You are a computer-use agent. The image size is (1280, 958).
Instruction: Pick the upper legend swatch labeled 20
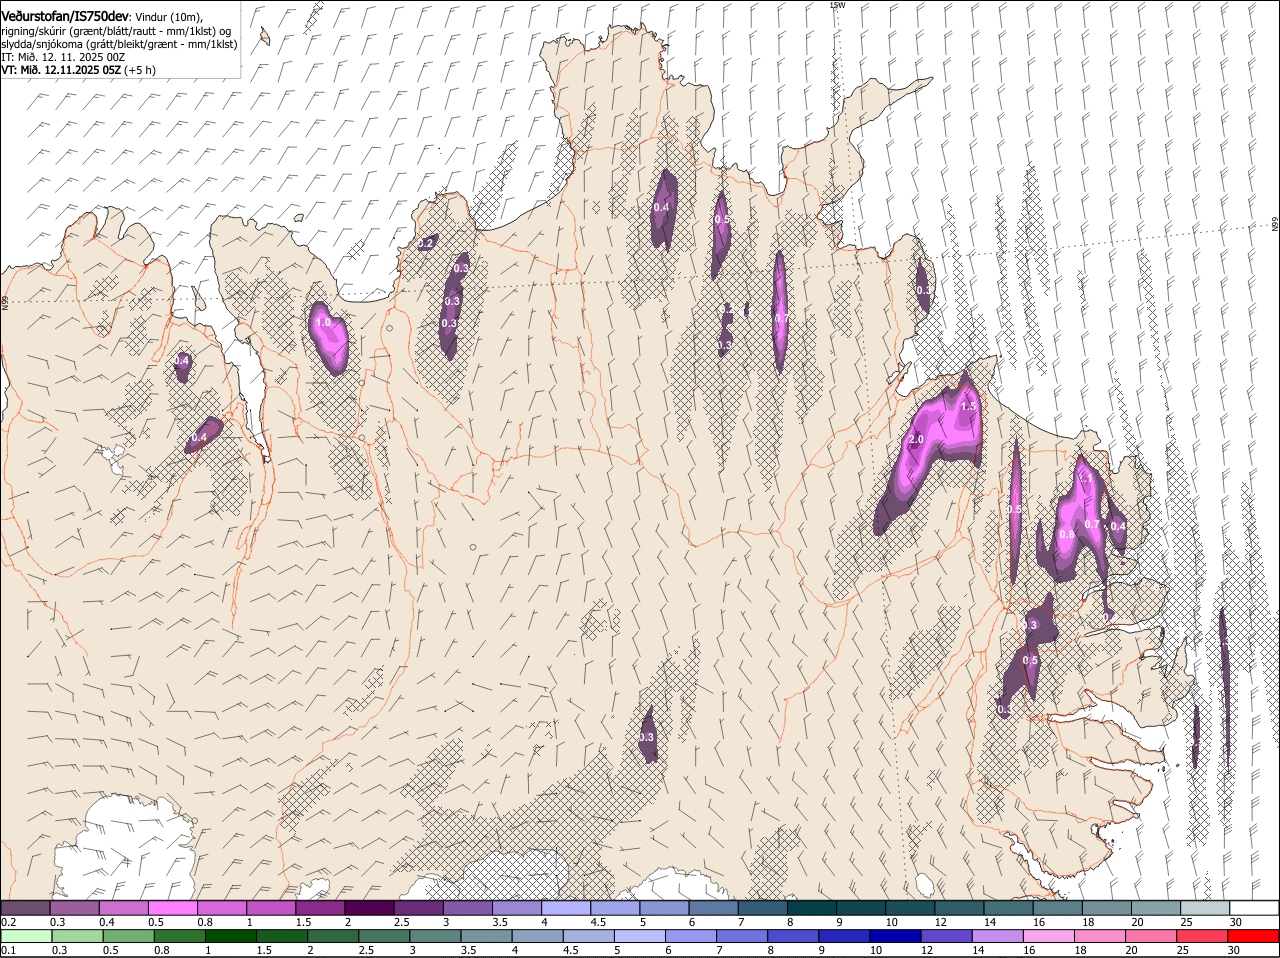[x=1156, y=907]
